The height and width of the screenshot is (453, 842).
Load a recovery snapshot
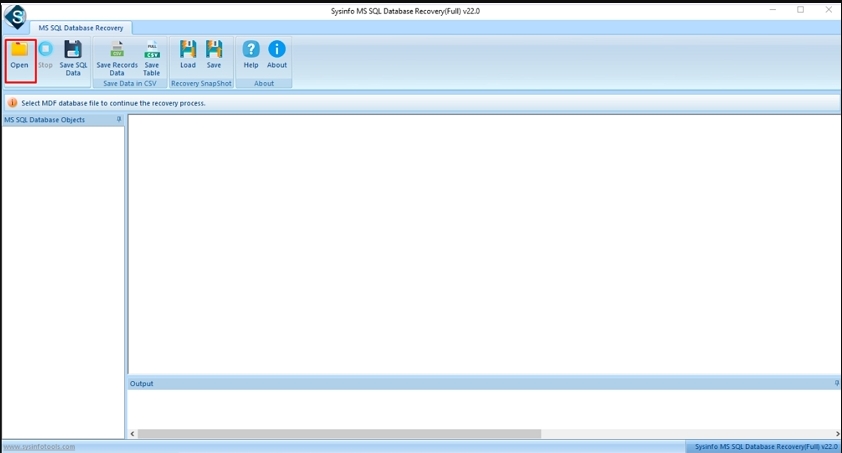tap(187, 55)
